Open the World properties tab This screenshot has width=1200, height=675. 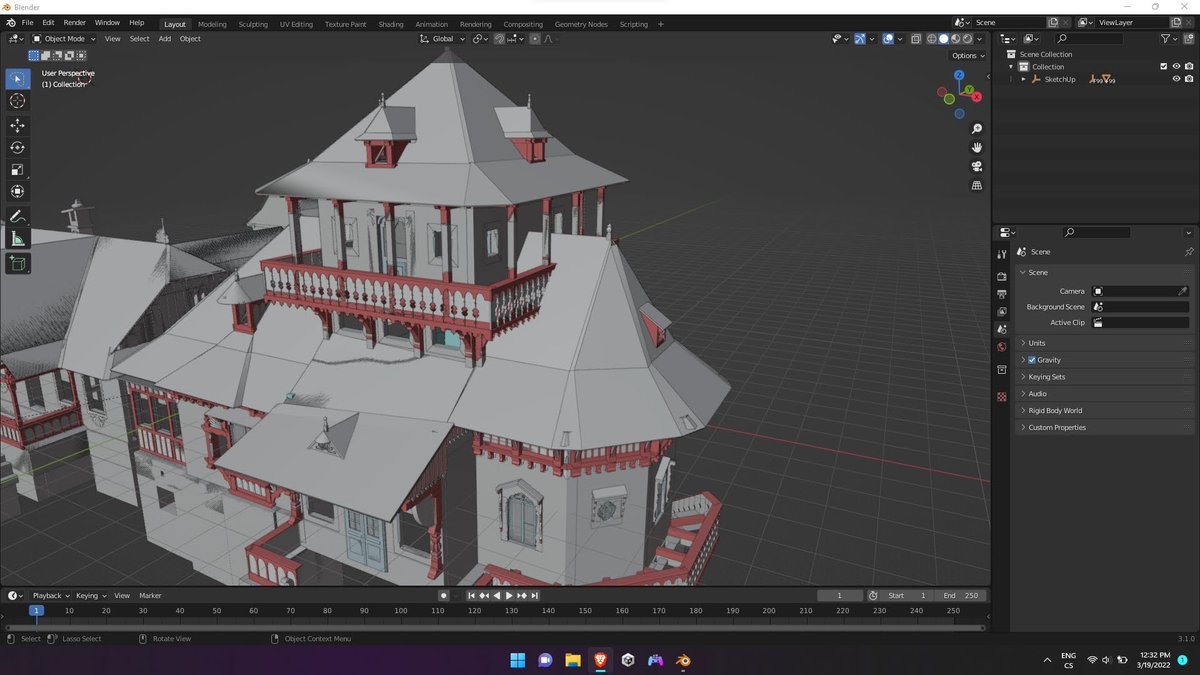click(1002, 347)
